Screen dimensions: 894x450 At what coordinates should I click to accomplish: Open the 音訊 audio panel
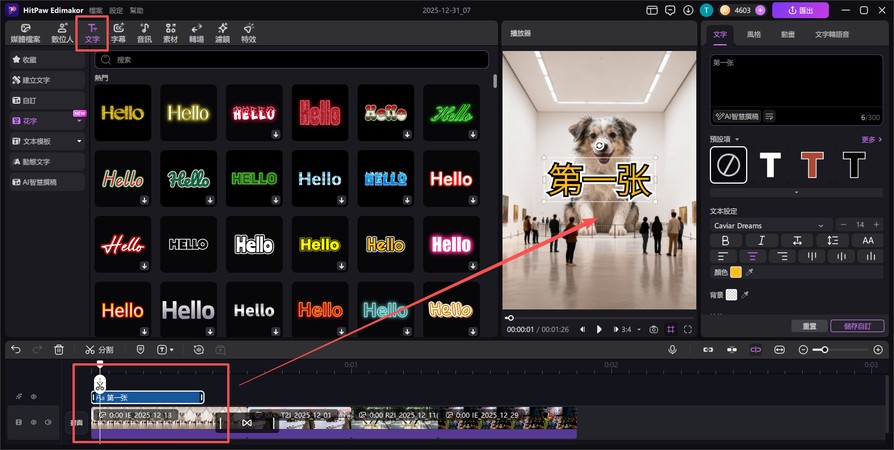click(x=144, y=34)
